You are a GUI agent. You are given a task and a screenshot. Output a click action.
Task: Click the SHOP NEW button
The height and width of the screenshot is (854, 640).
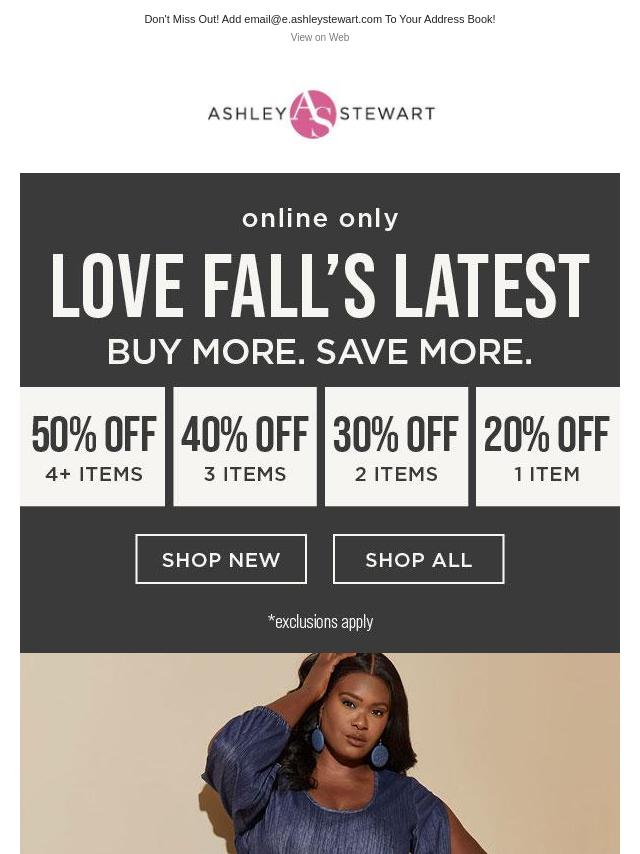[221, 559]
